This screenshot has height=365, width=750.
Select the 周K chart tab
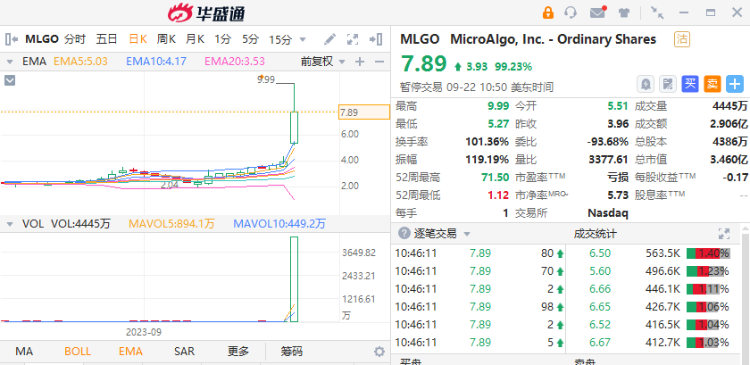click(x=166, y=39)
